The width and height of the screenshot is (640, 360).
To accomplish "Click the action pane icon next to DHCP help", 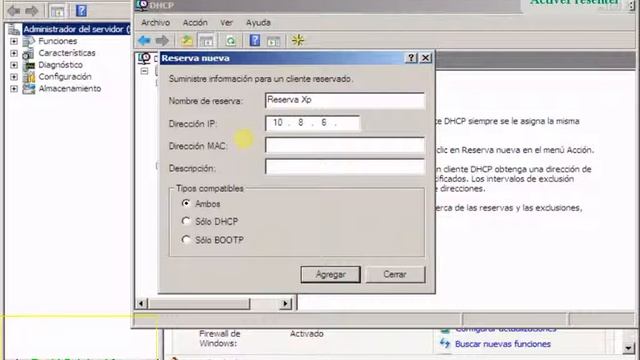I will pos(273,41).
